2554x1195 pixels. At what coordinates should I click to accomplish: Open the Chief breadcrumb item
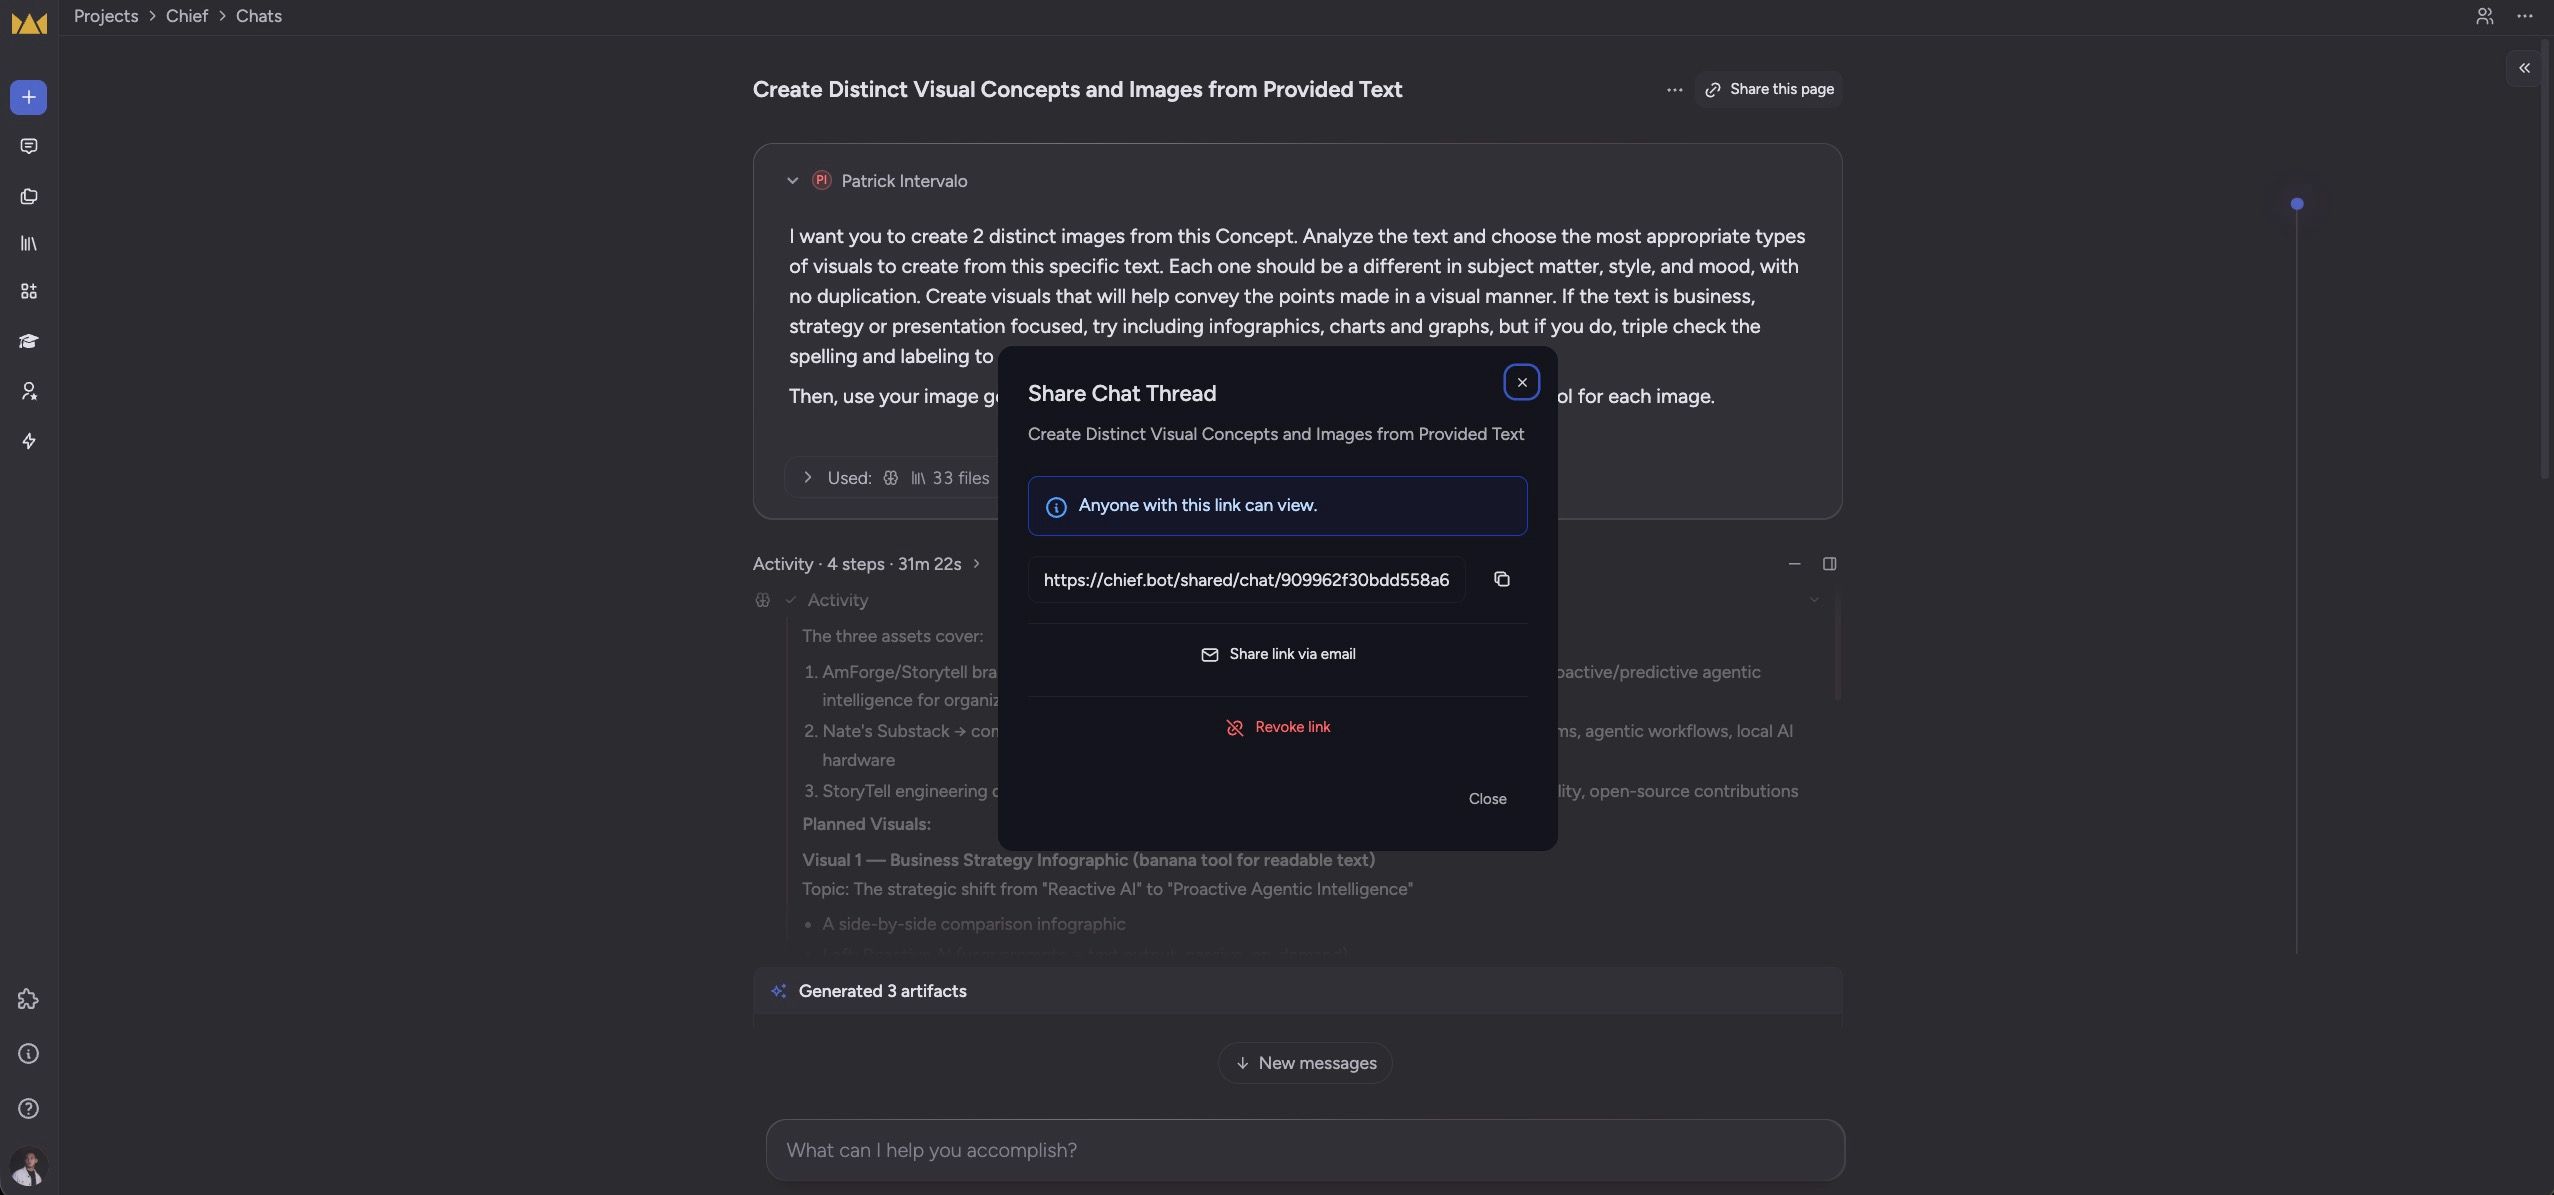point(187,16)
